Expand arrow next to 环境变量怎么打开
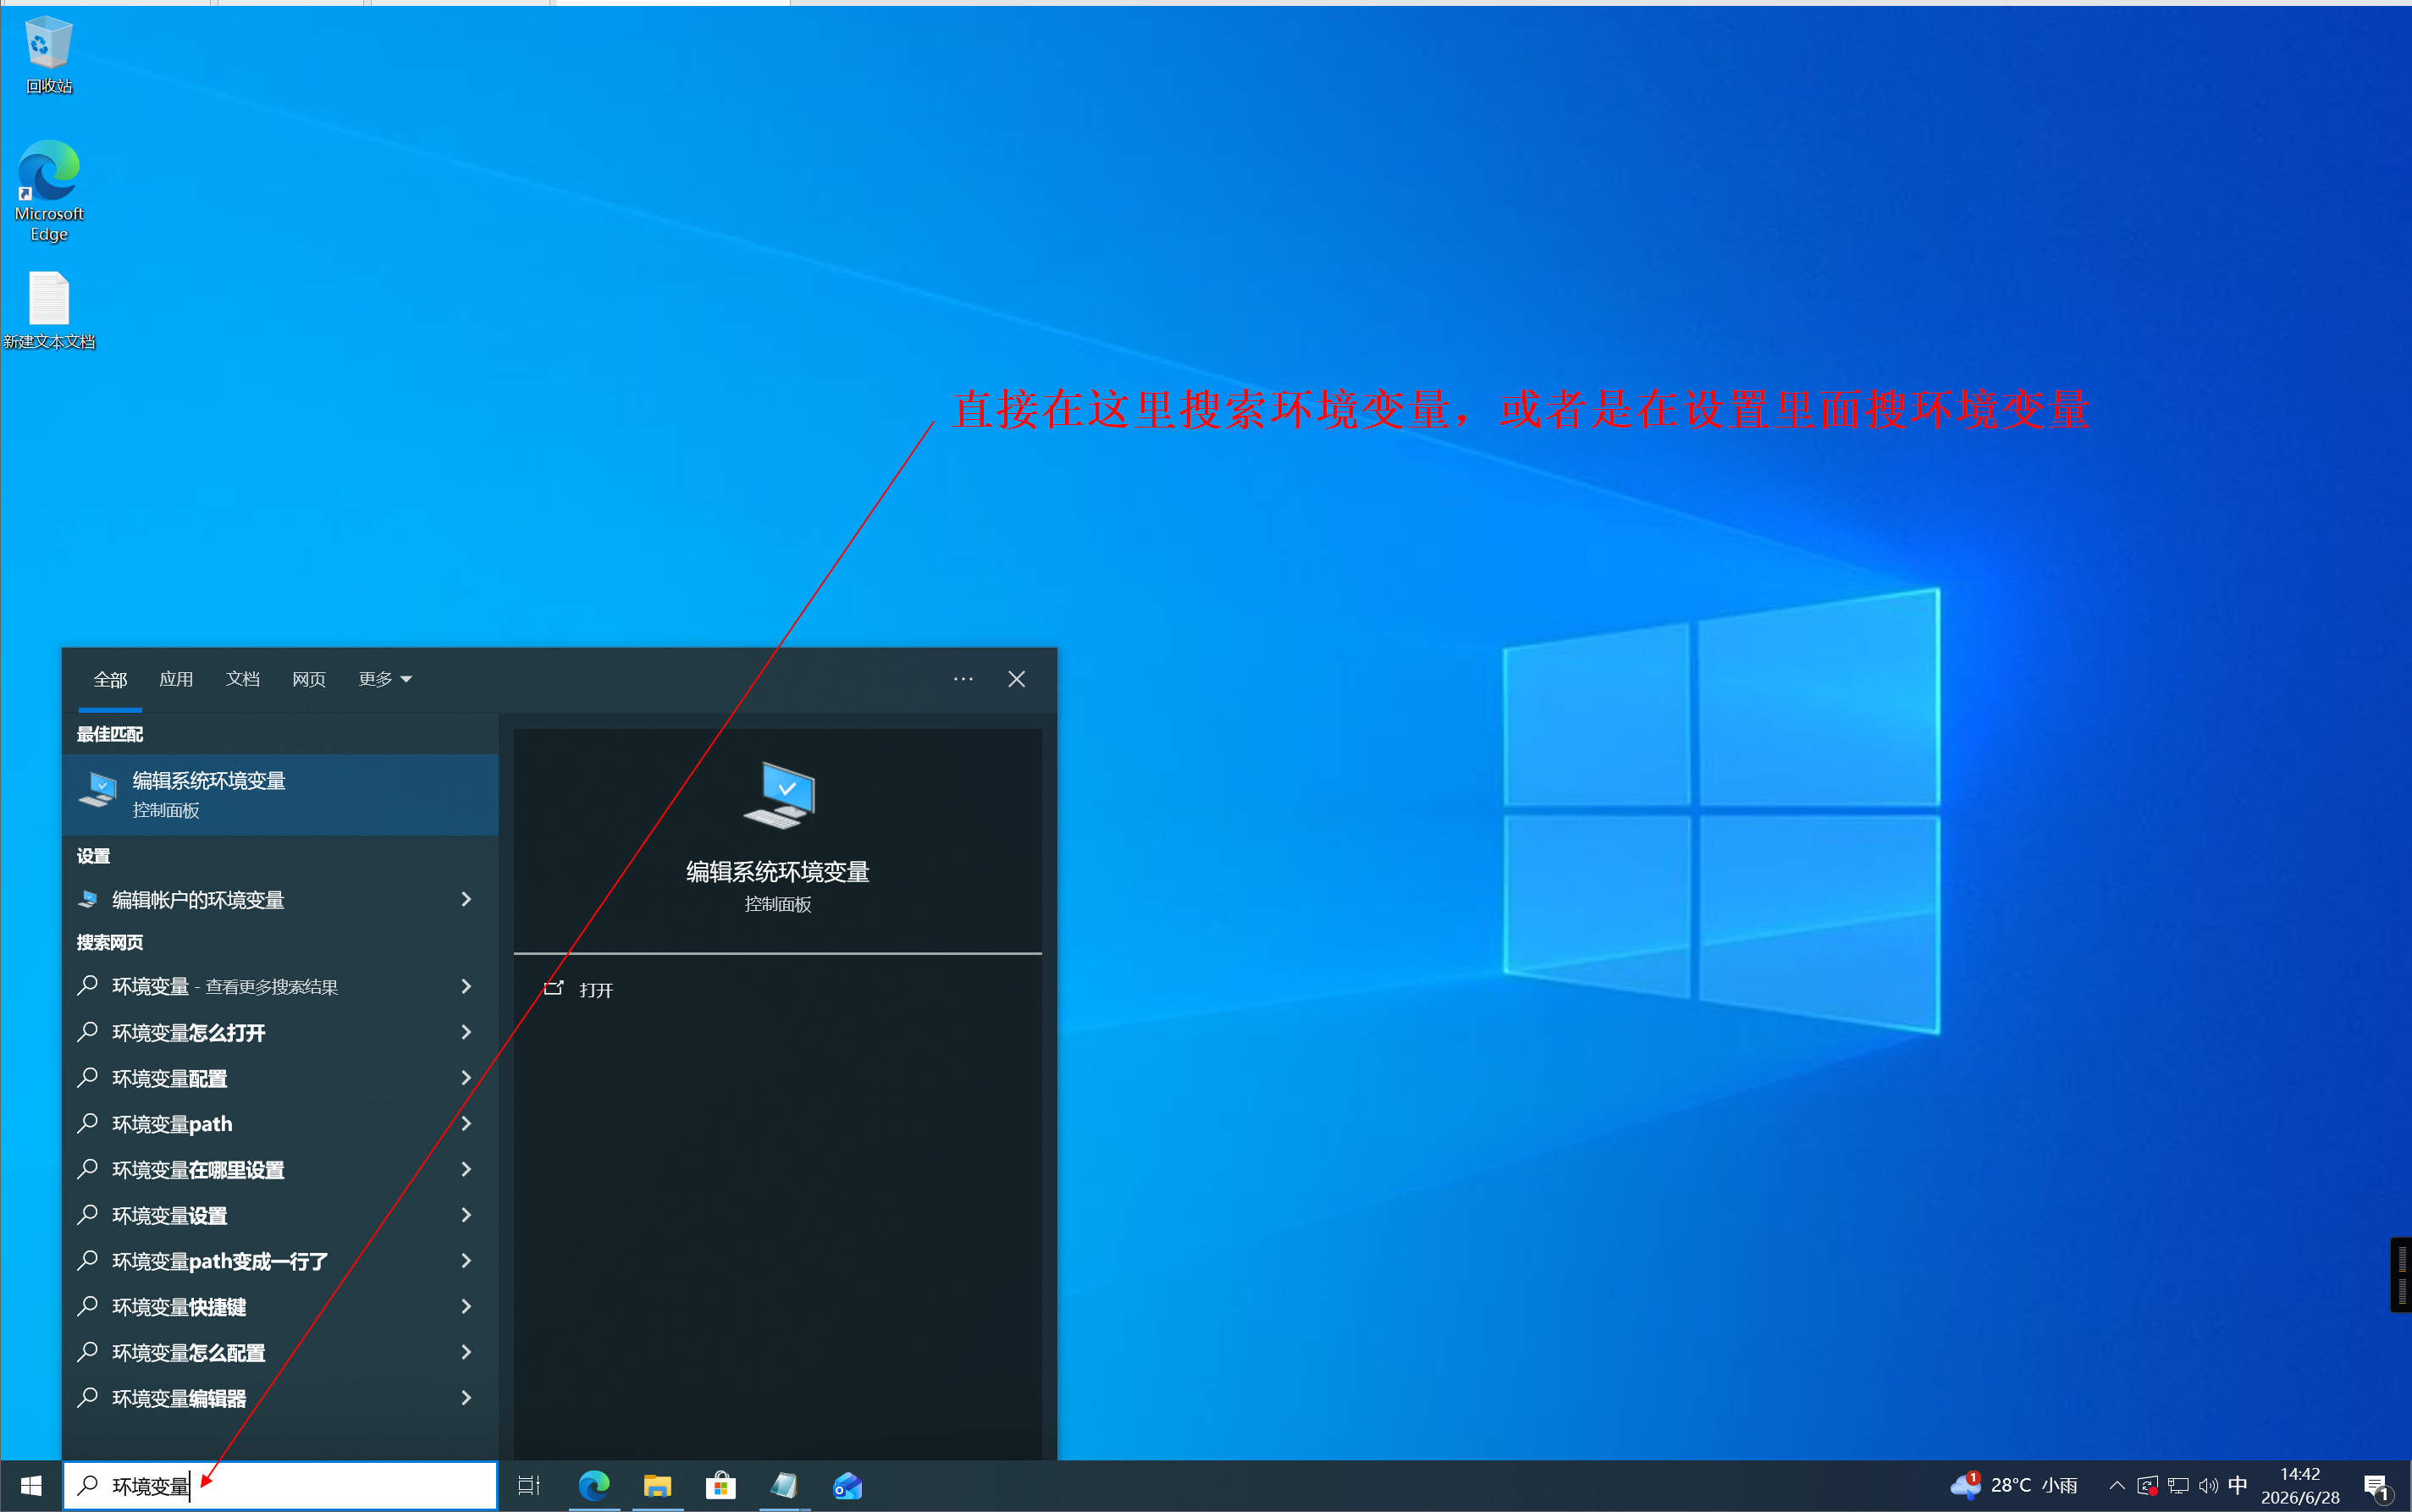 pos(466,1033)
